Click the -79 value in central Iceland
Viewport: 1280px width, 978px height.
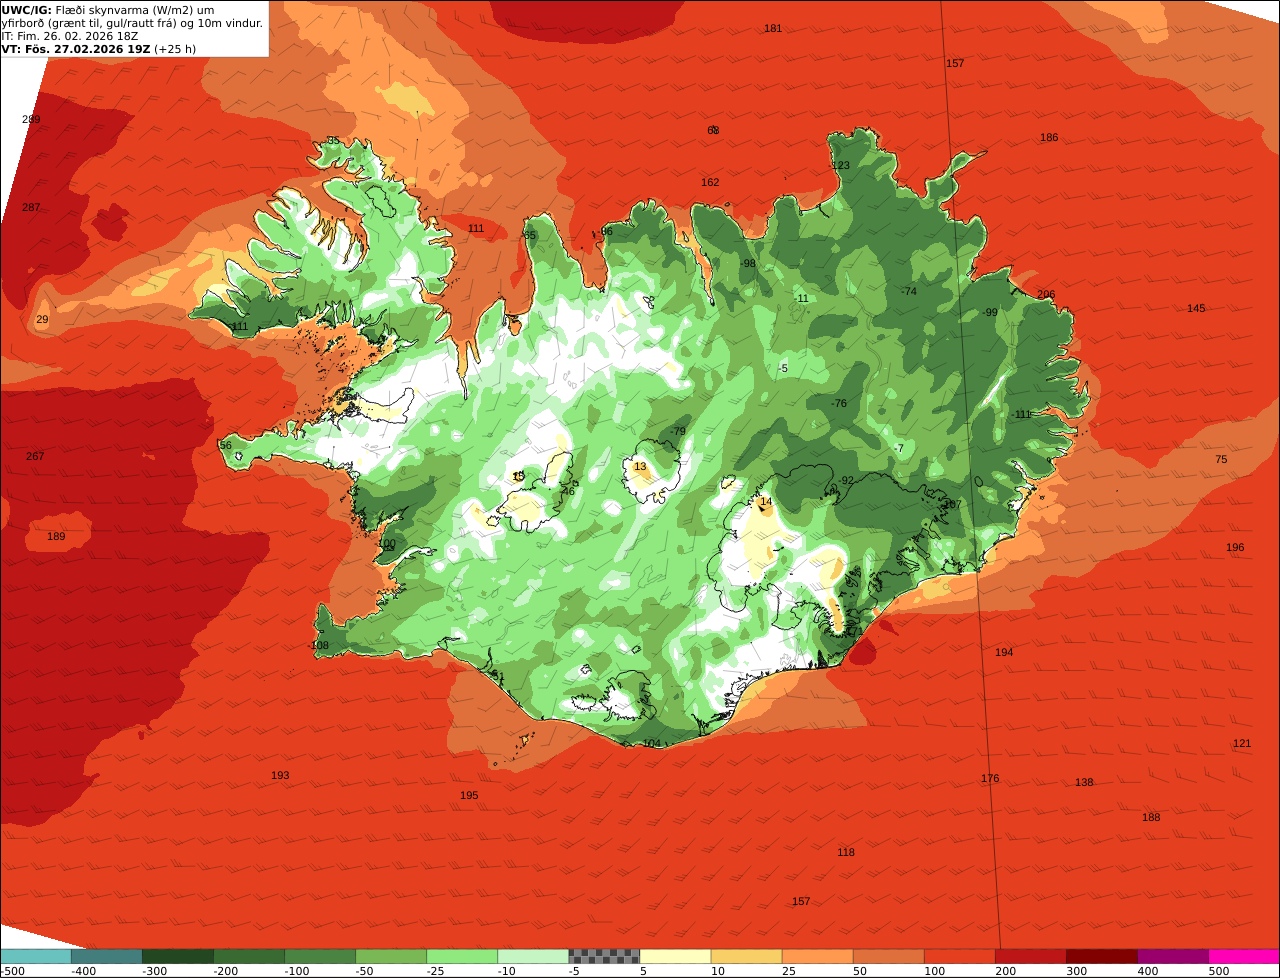[x=678, y=431]
